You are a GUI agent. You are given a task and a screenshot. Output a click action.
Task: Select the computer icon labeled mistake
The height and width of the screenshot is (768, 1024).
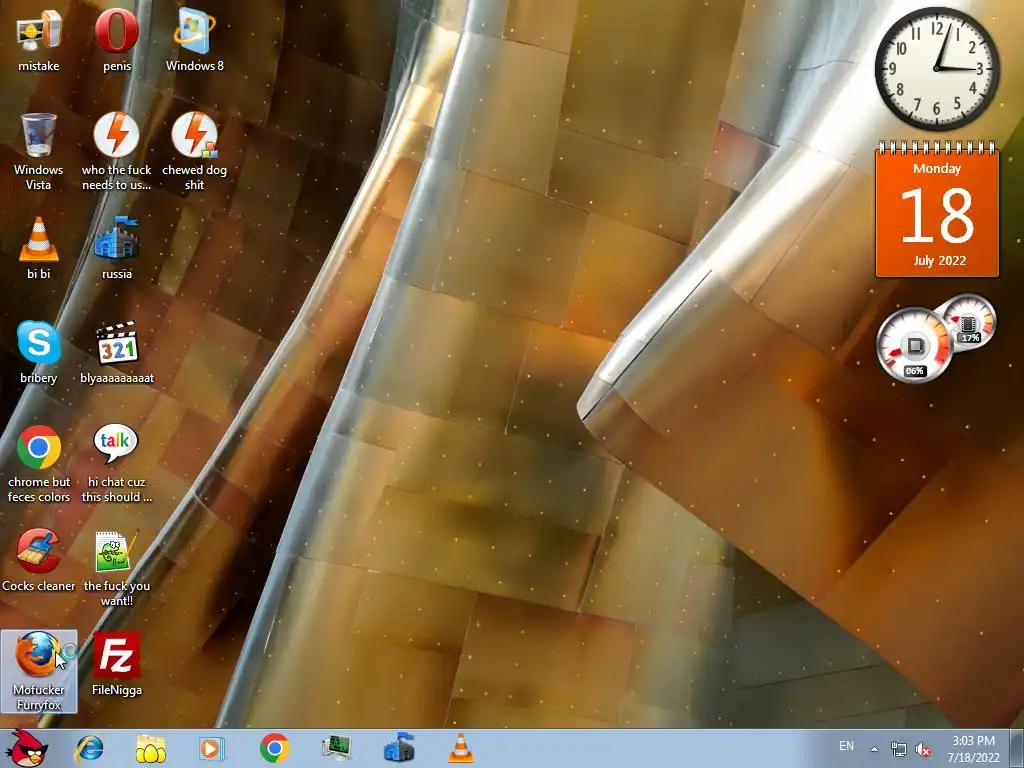pos(39,31)
